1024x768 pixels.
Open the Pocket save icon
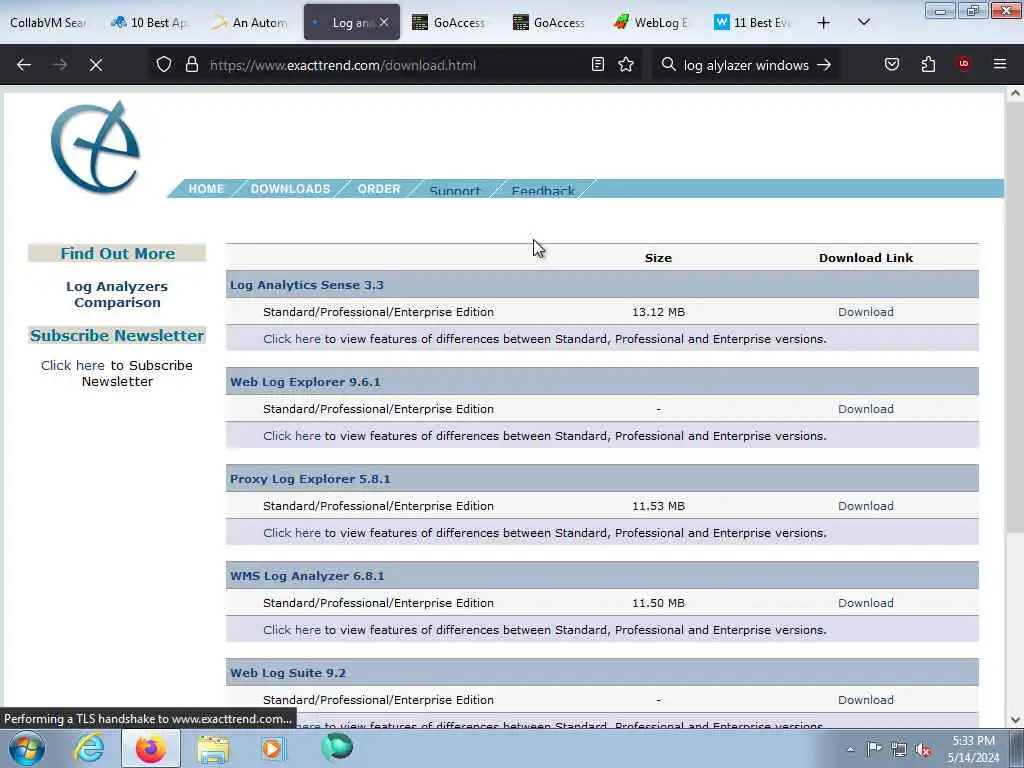(892, 65)
